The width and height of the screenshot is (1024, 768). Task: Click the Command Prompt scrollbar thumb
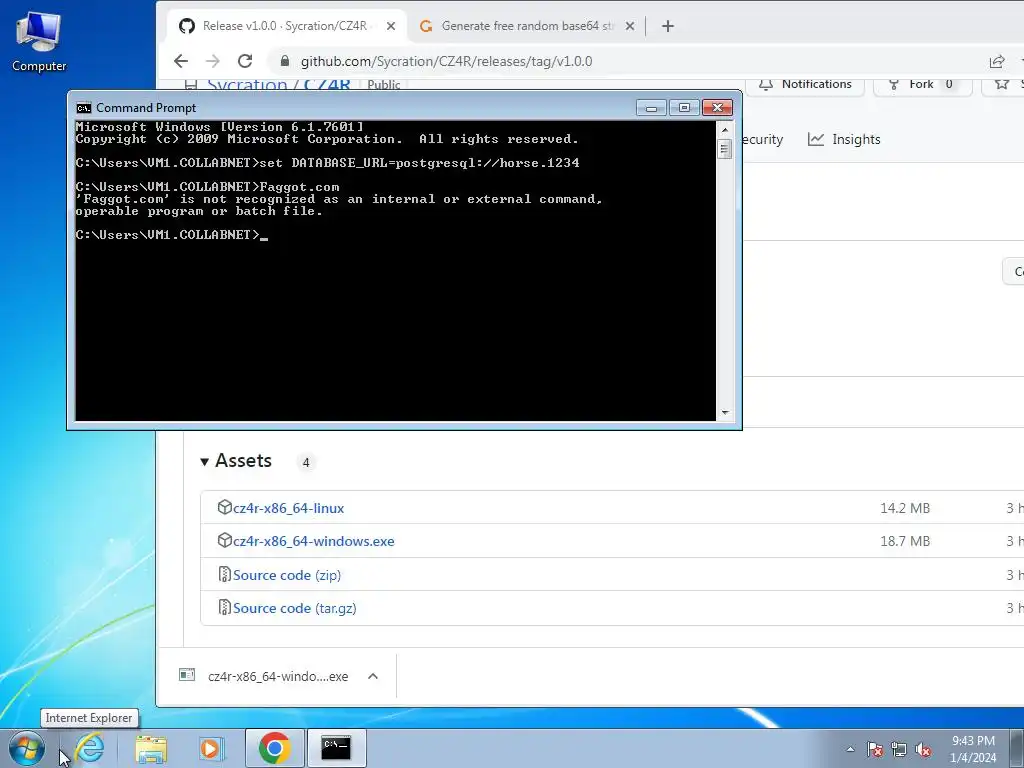[724, 150]
